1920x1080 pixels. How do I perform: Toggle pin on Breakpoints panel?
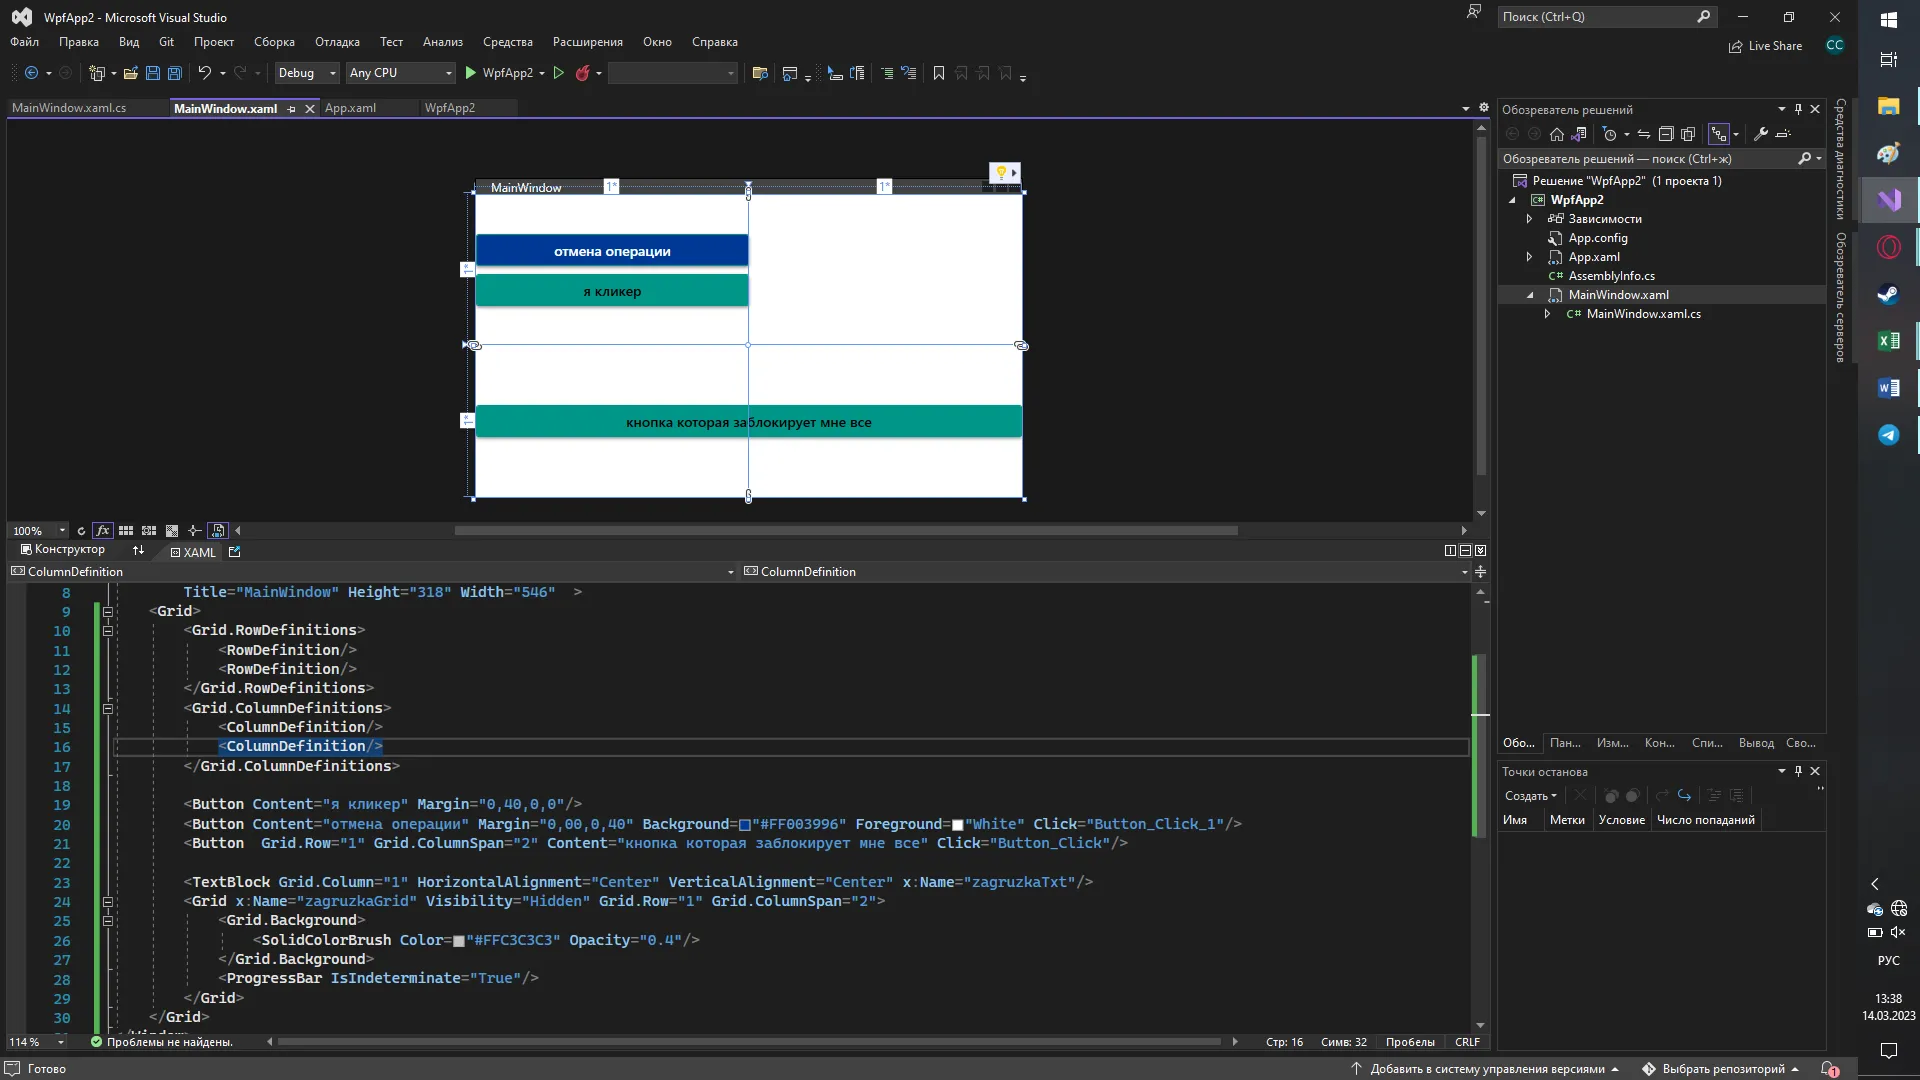1798,771
